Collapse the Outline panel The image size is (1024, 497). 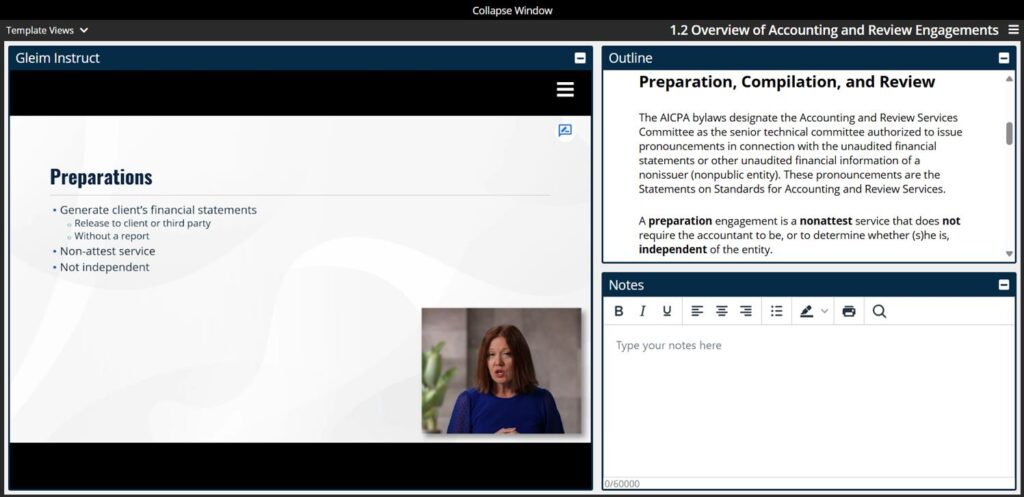(1004, 58)
